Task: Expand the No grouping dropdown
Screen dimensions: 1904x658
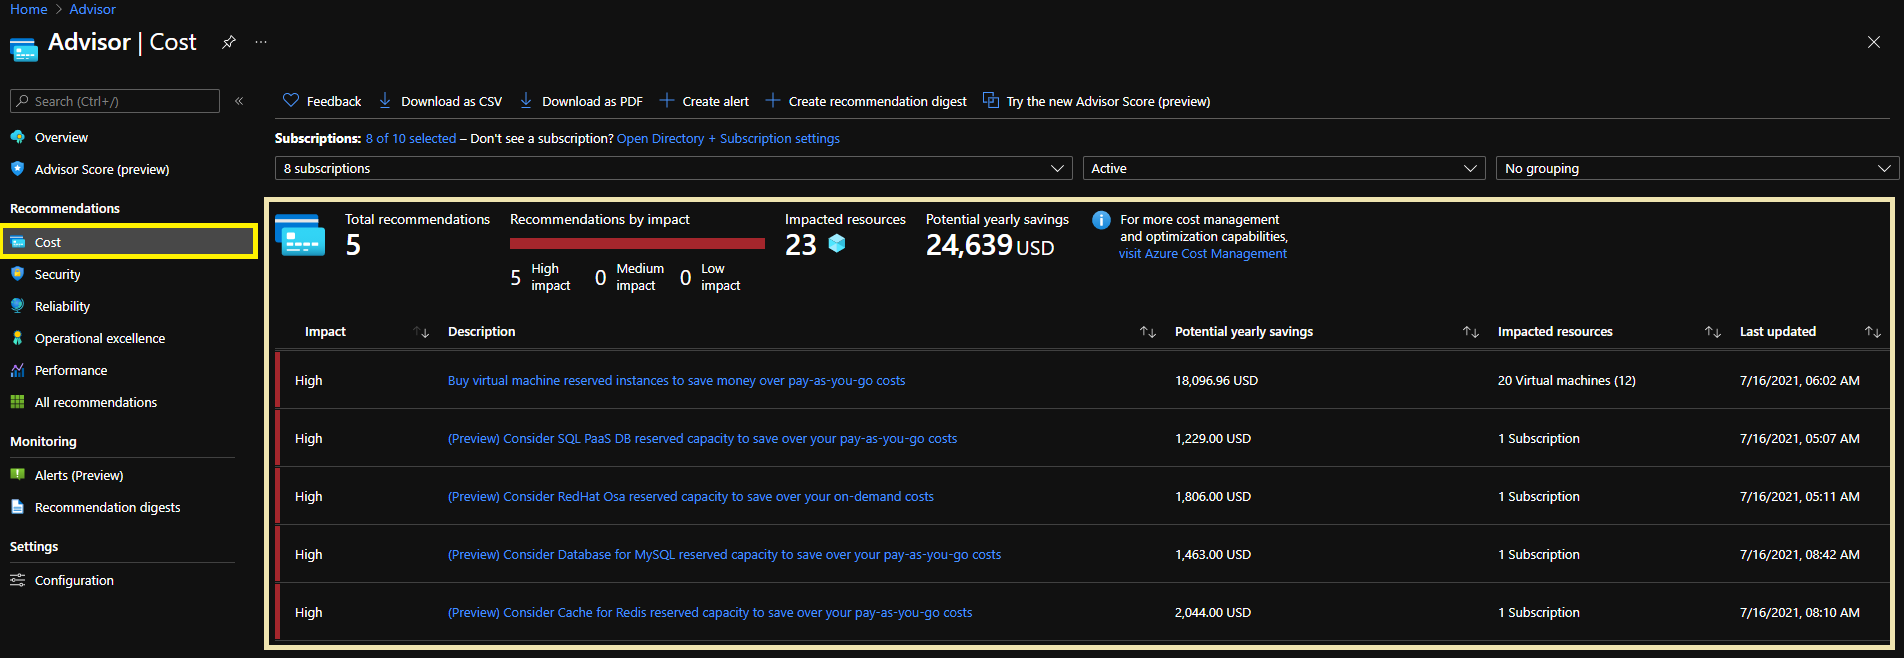Action: coord(1697,168)
